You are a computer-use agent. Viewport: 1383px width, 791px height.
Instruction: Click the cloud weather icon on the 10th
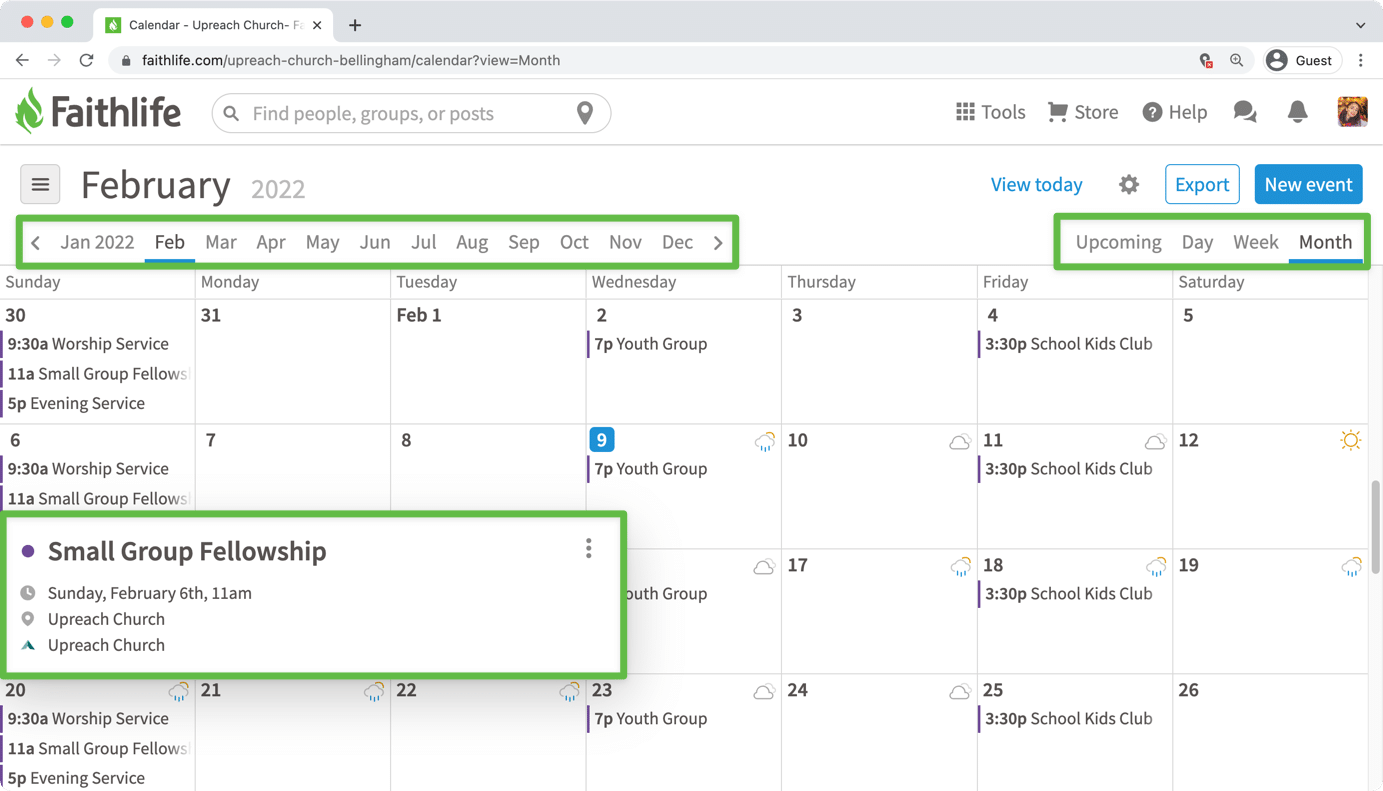pos(960,441)
